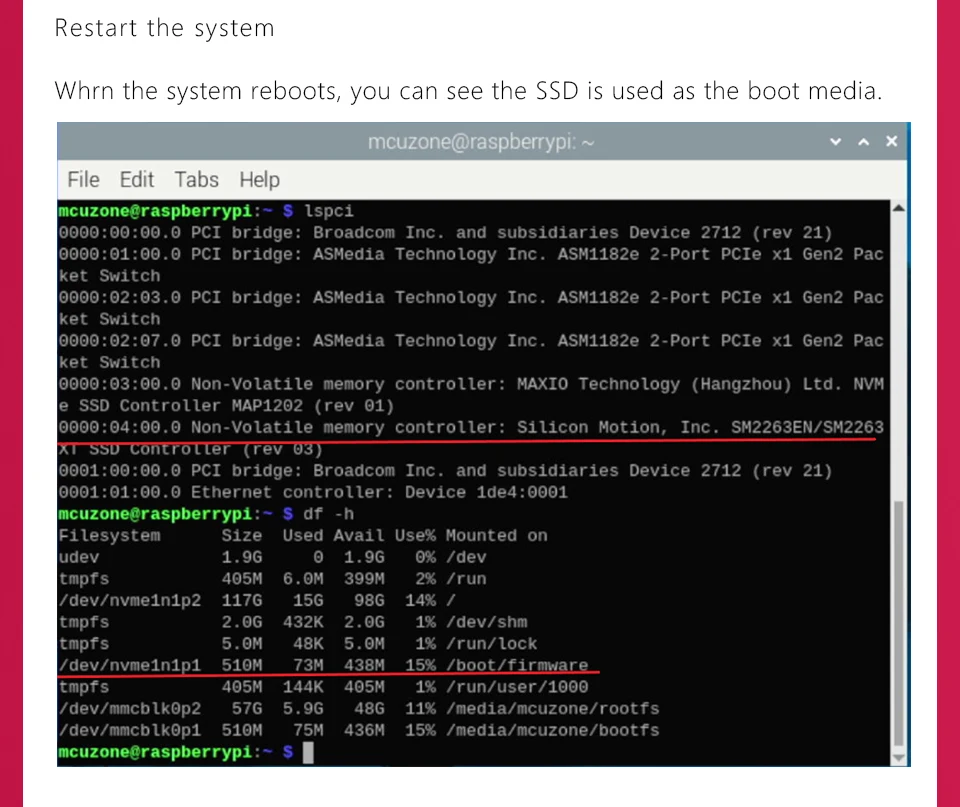Click the cursor block at the last prompt
The image size is (960, 807).
click(x=308, y=752)
